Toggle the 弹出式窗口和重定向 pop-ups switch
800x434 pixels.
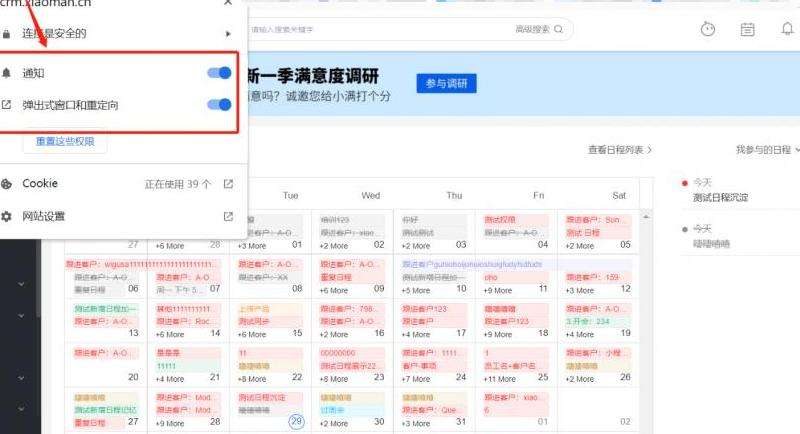[218, 104]
